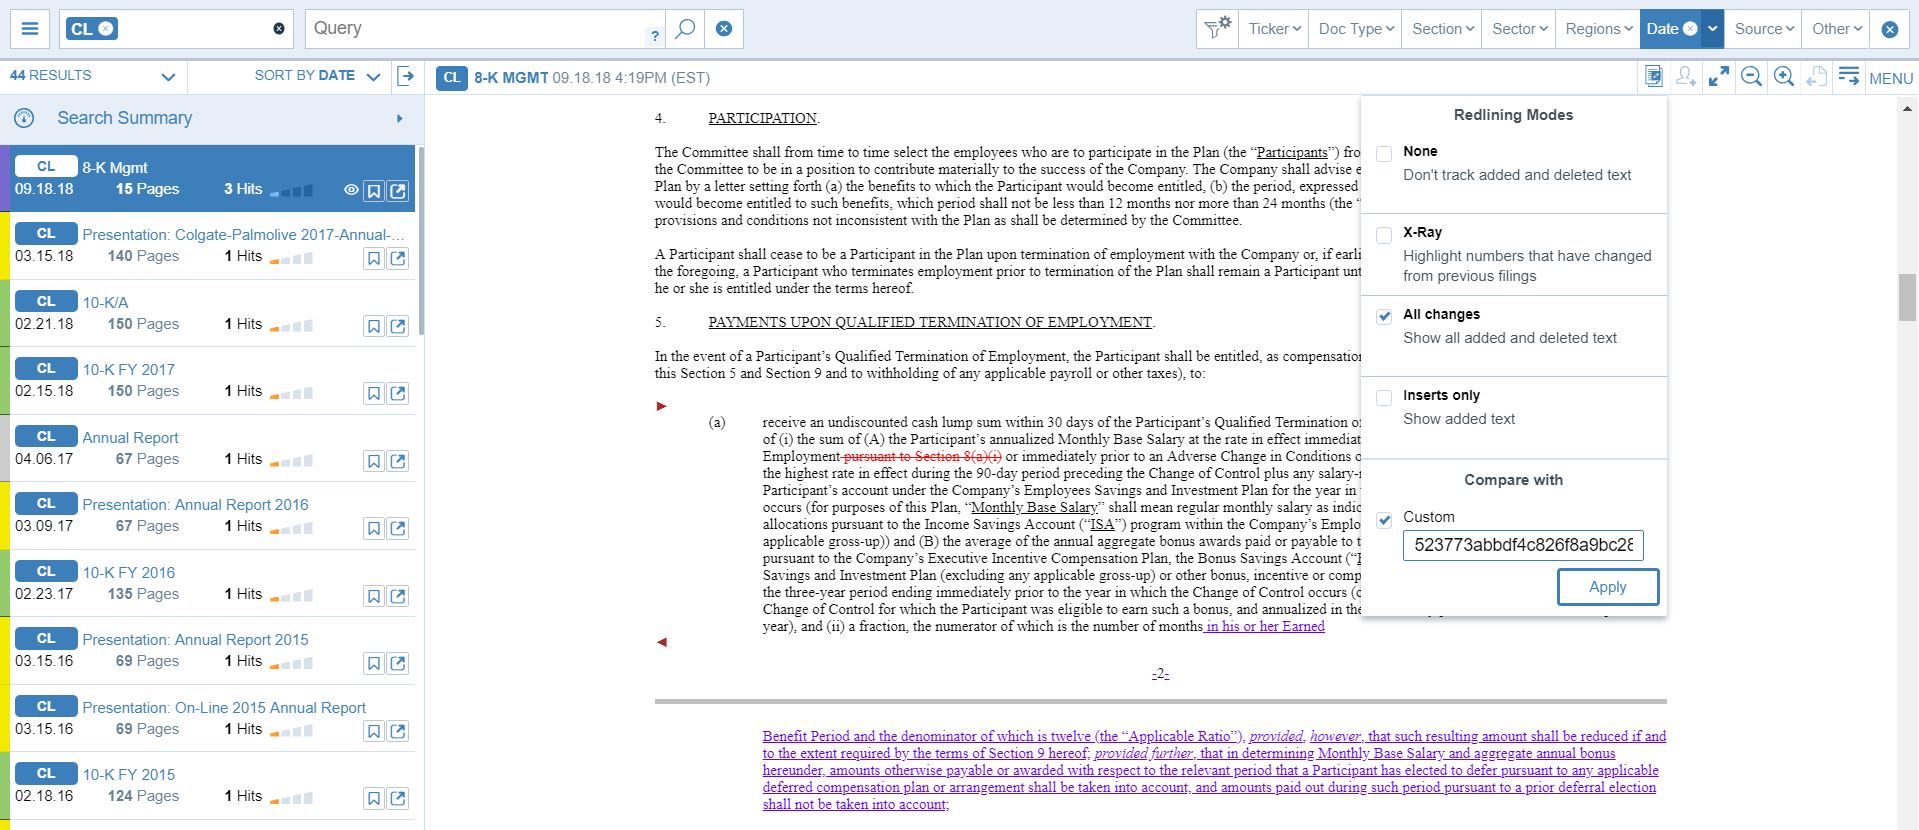Open the Sector filter dropdown
The image size is (1919, 830).
point(1519,29)
